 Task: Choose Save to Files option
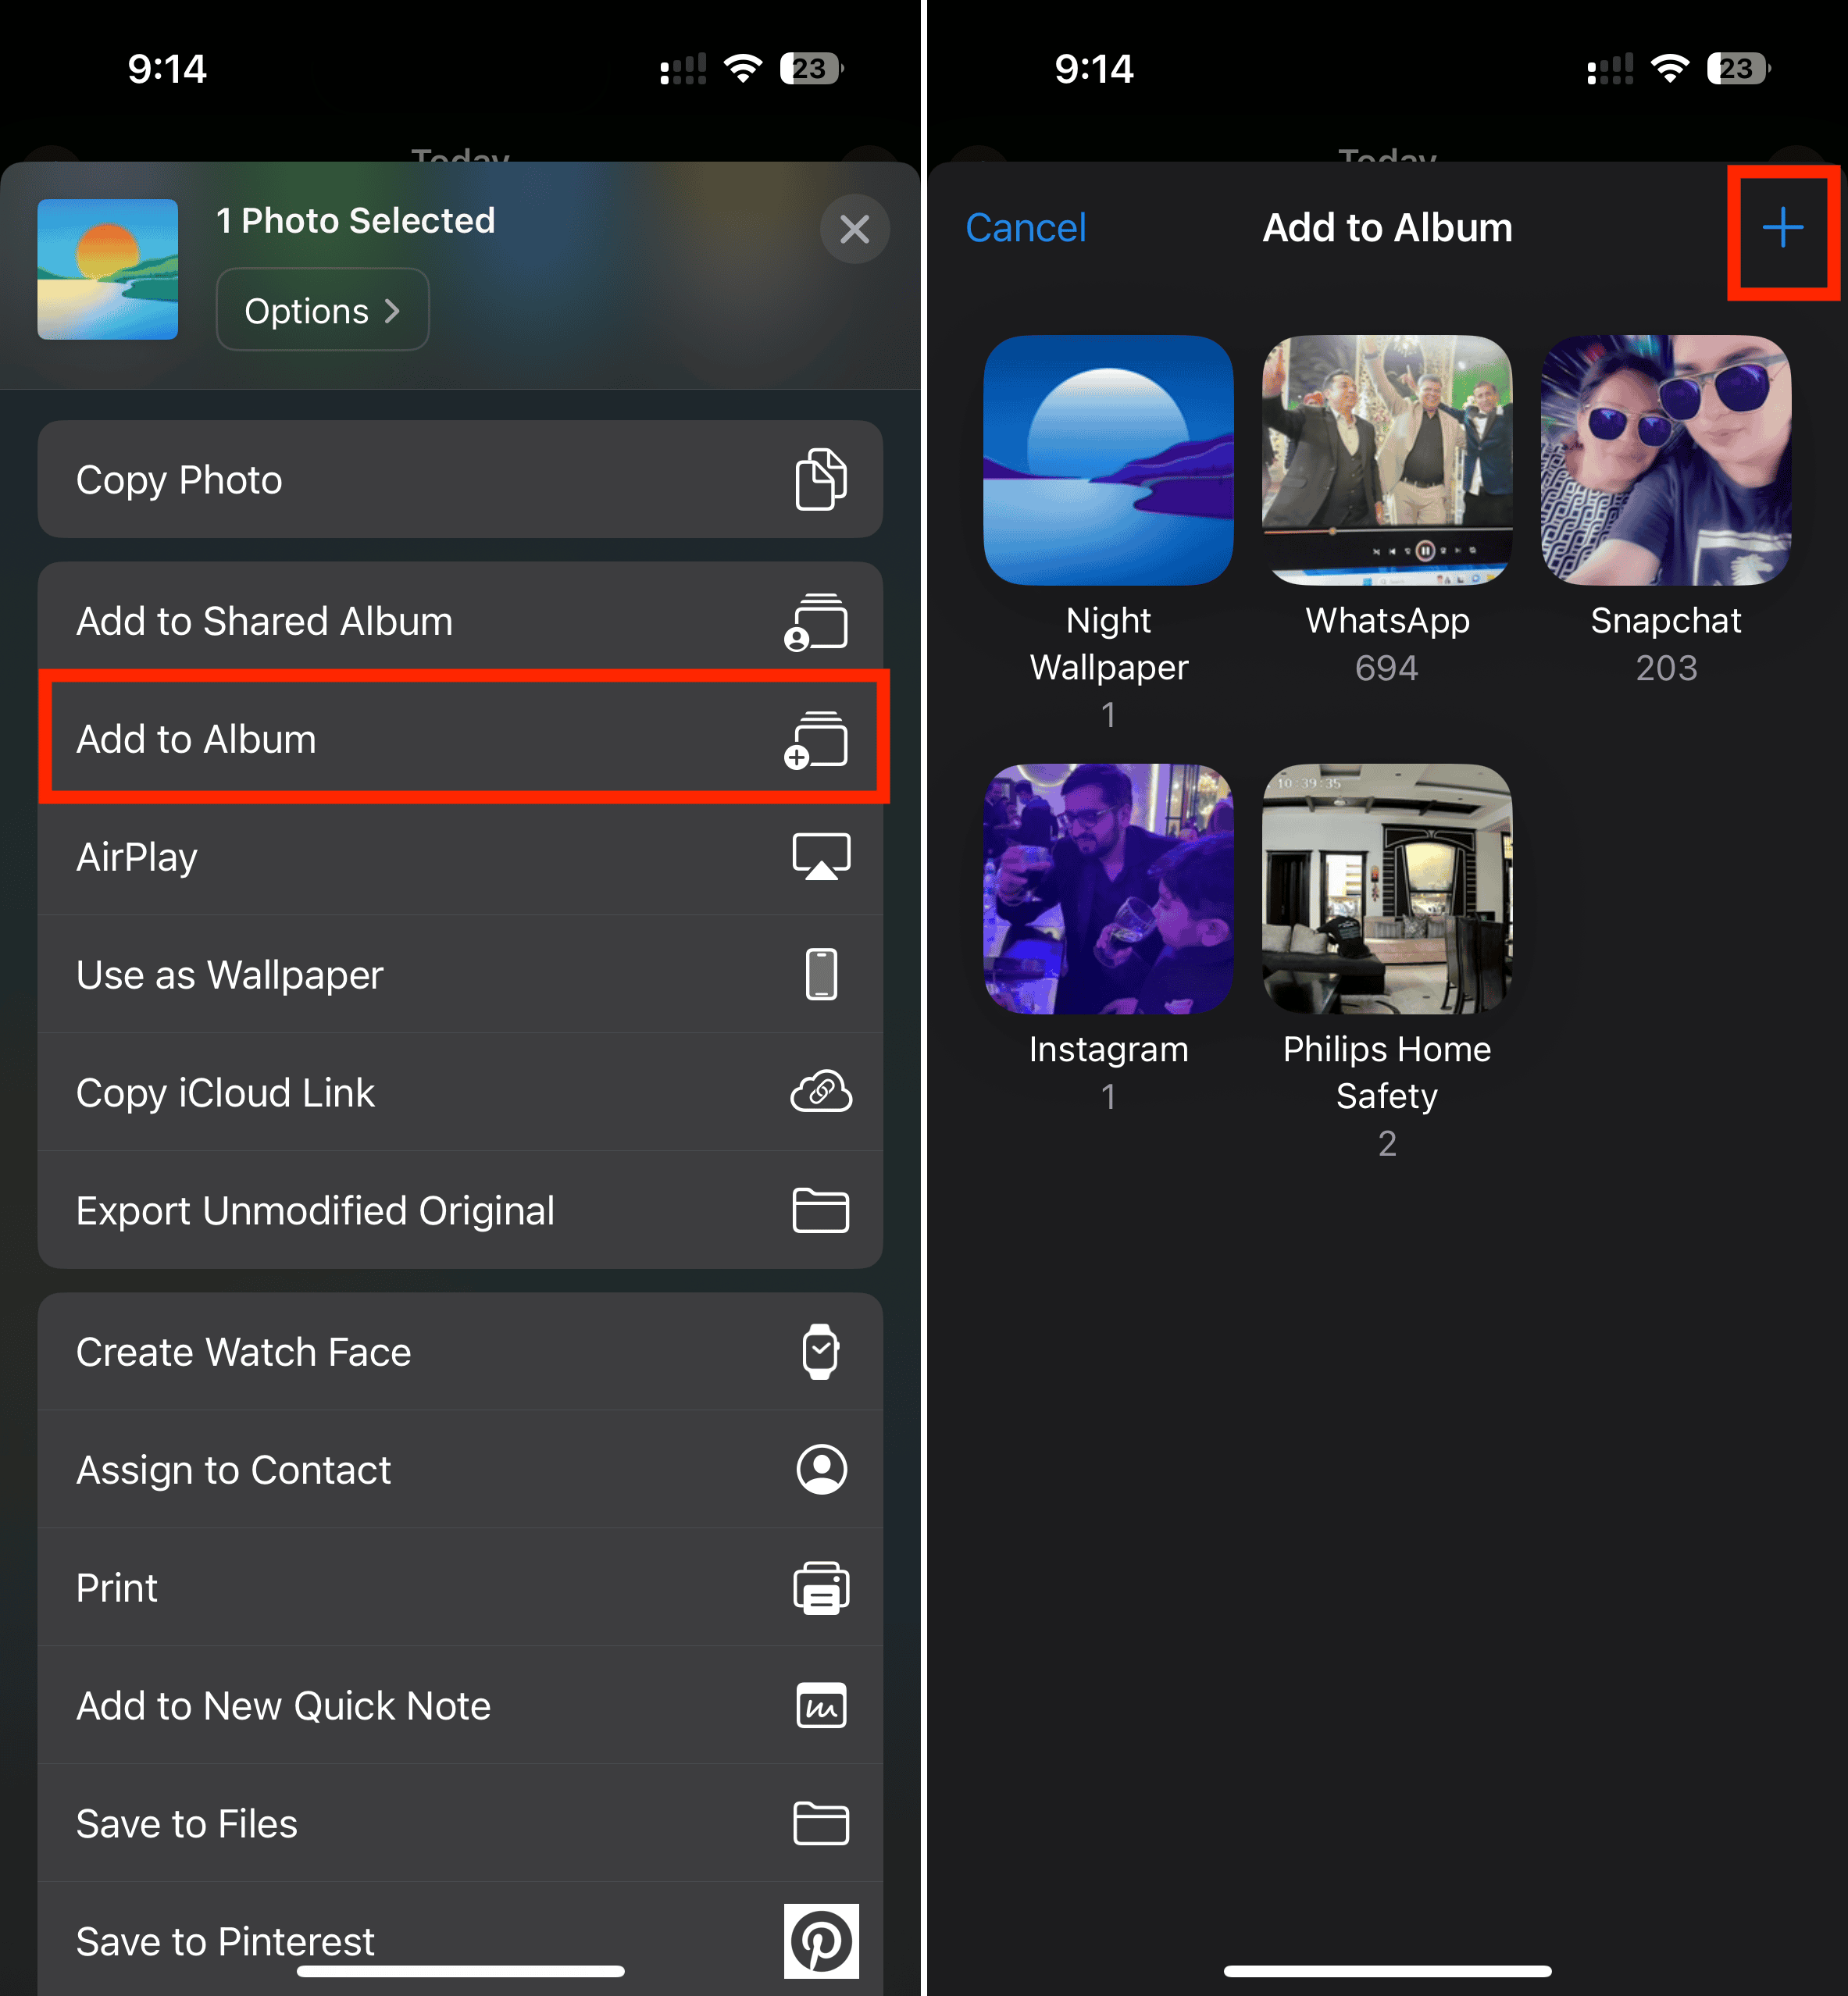460,1824
